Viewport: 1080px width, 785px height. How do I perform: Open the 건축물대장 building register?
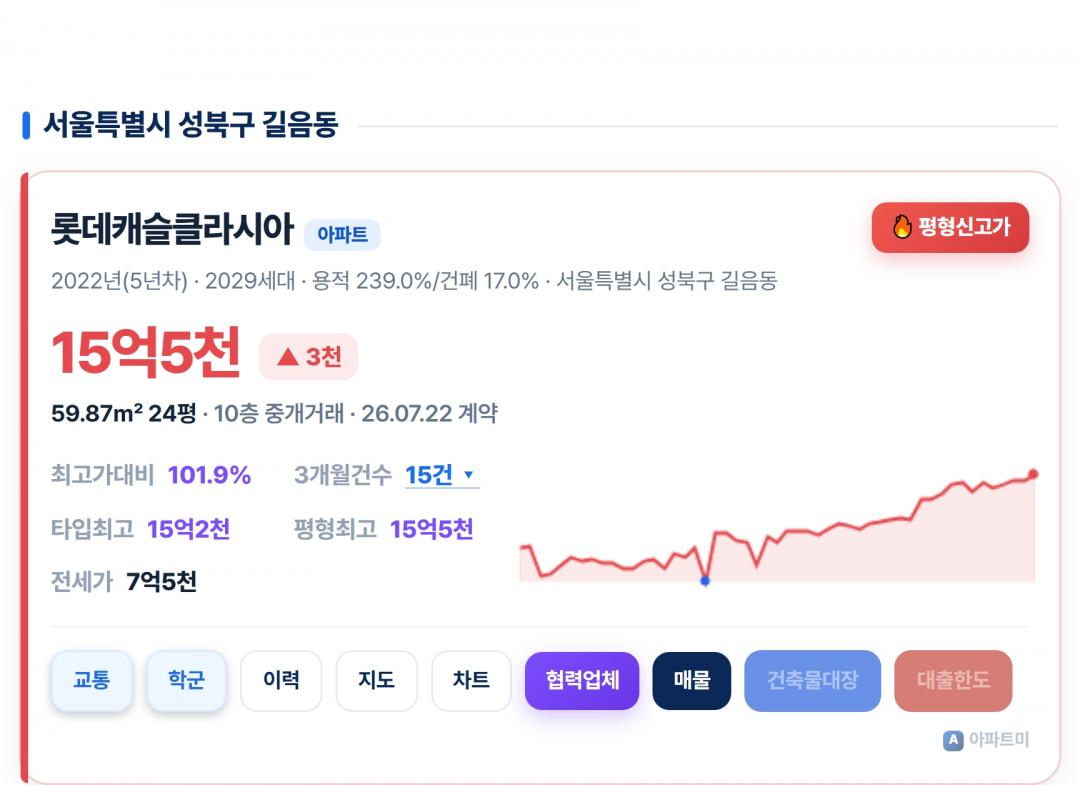click(x=813, y=680)
